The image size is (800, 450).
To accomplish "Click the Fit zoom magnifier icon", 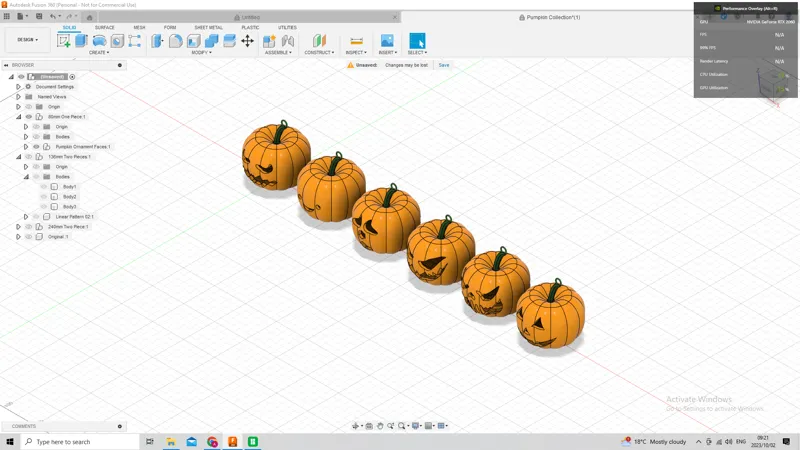I will (x=402, y=426).
